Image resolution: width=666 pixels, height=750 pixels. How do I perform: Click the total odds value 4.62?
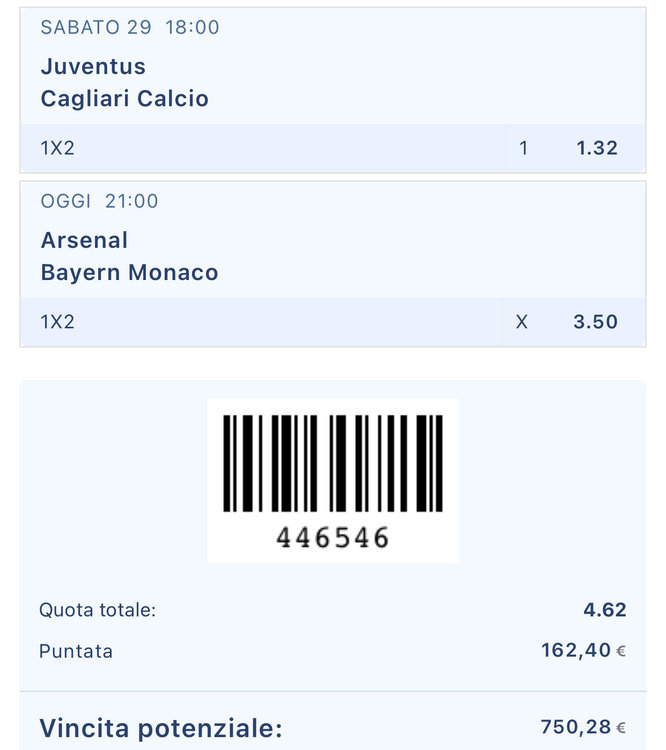604,610
